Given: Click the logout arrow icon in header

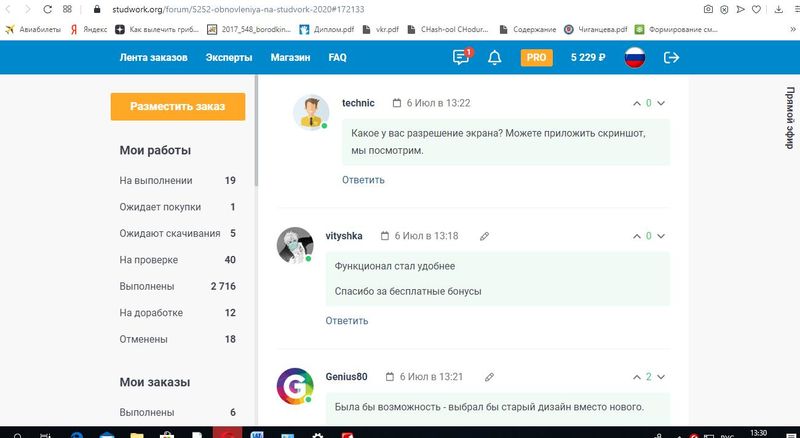Looking at the screenshot, I should [x=672, y=58].
